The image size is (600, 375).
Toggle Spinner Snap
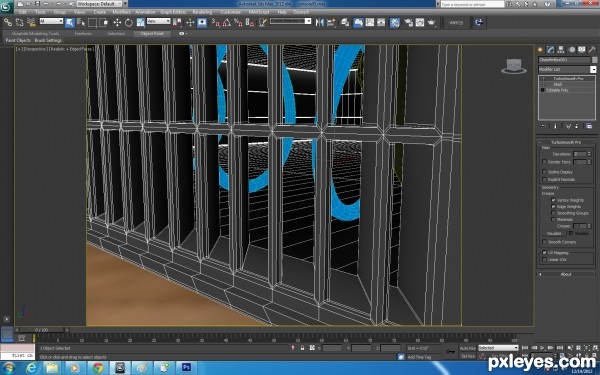pyautogui.click(x=250, y=23)
